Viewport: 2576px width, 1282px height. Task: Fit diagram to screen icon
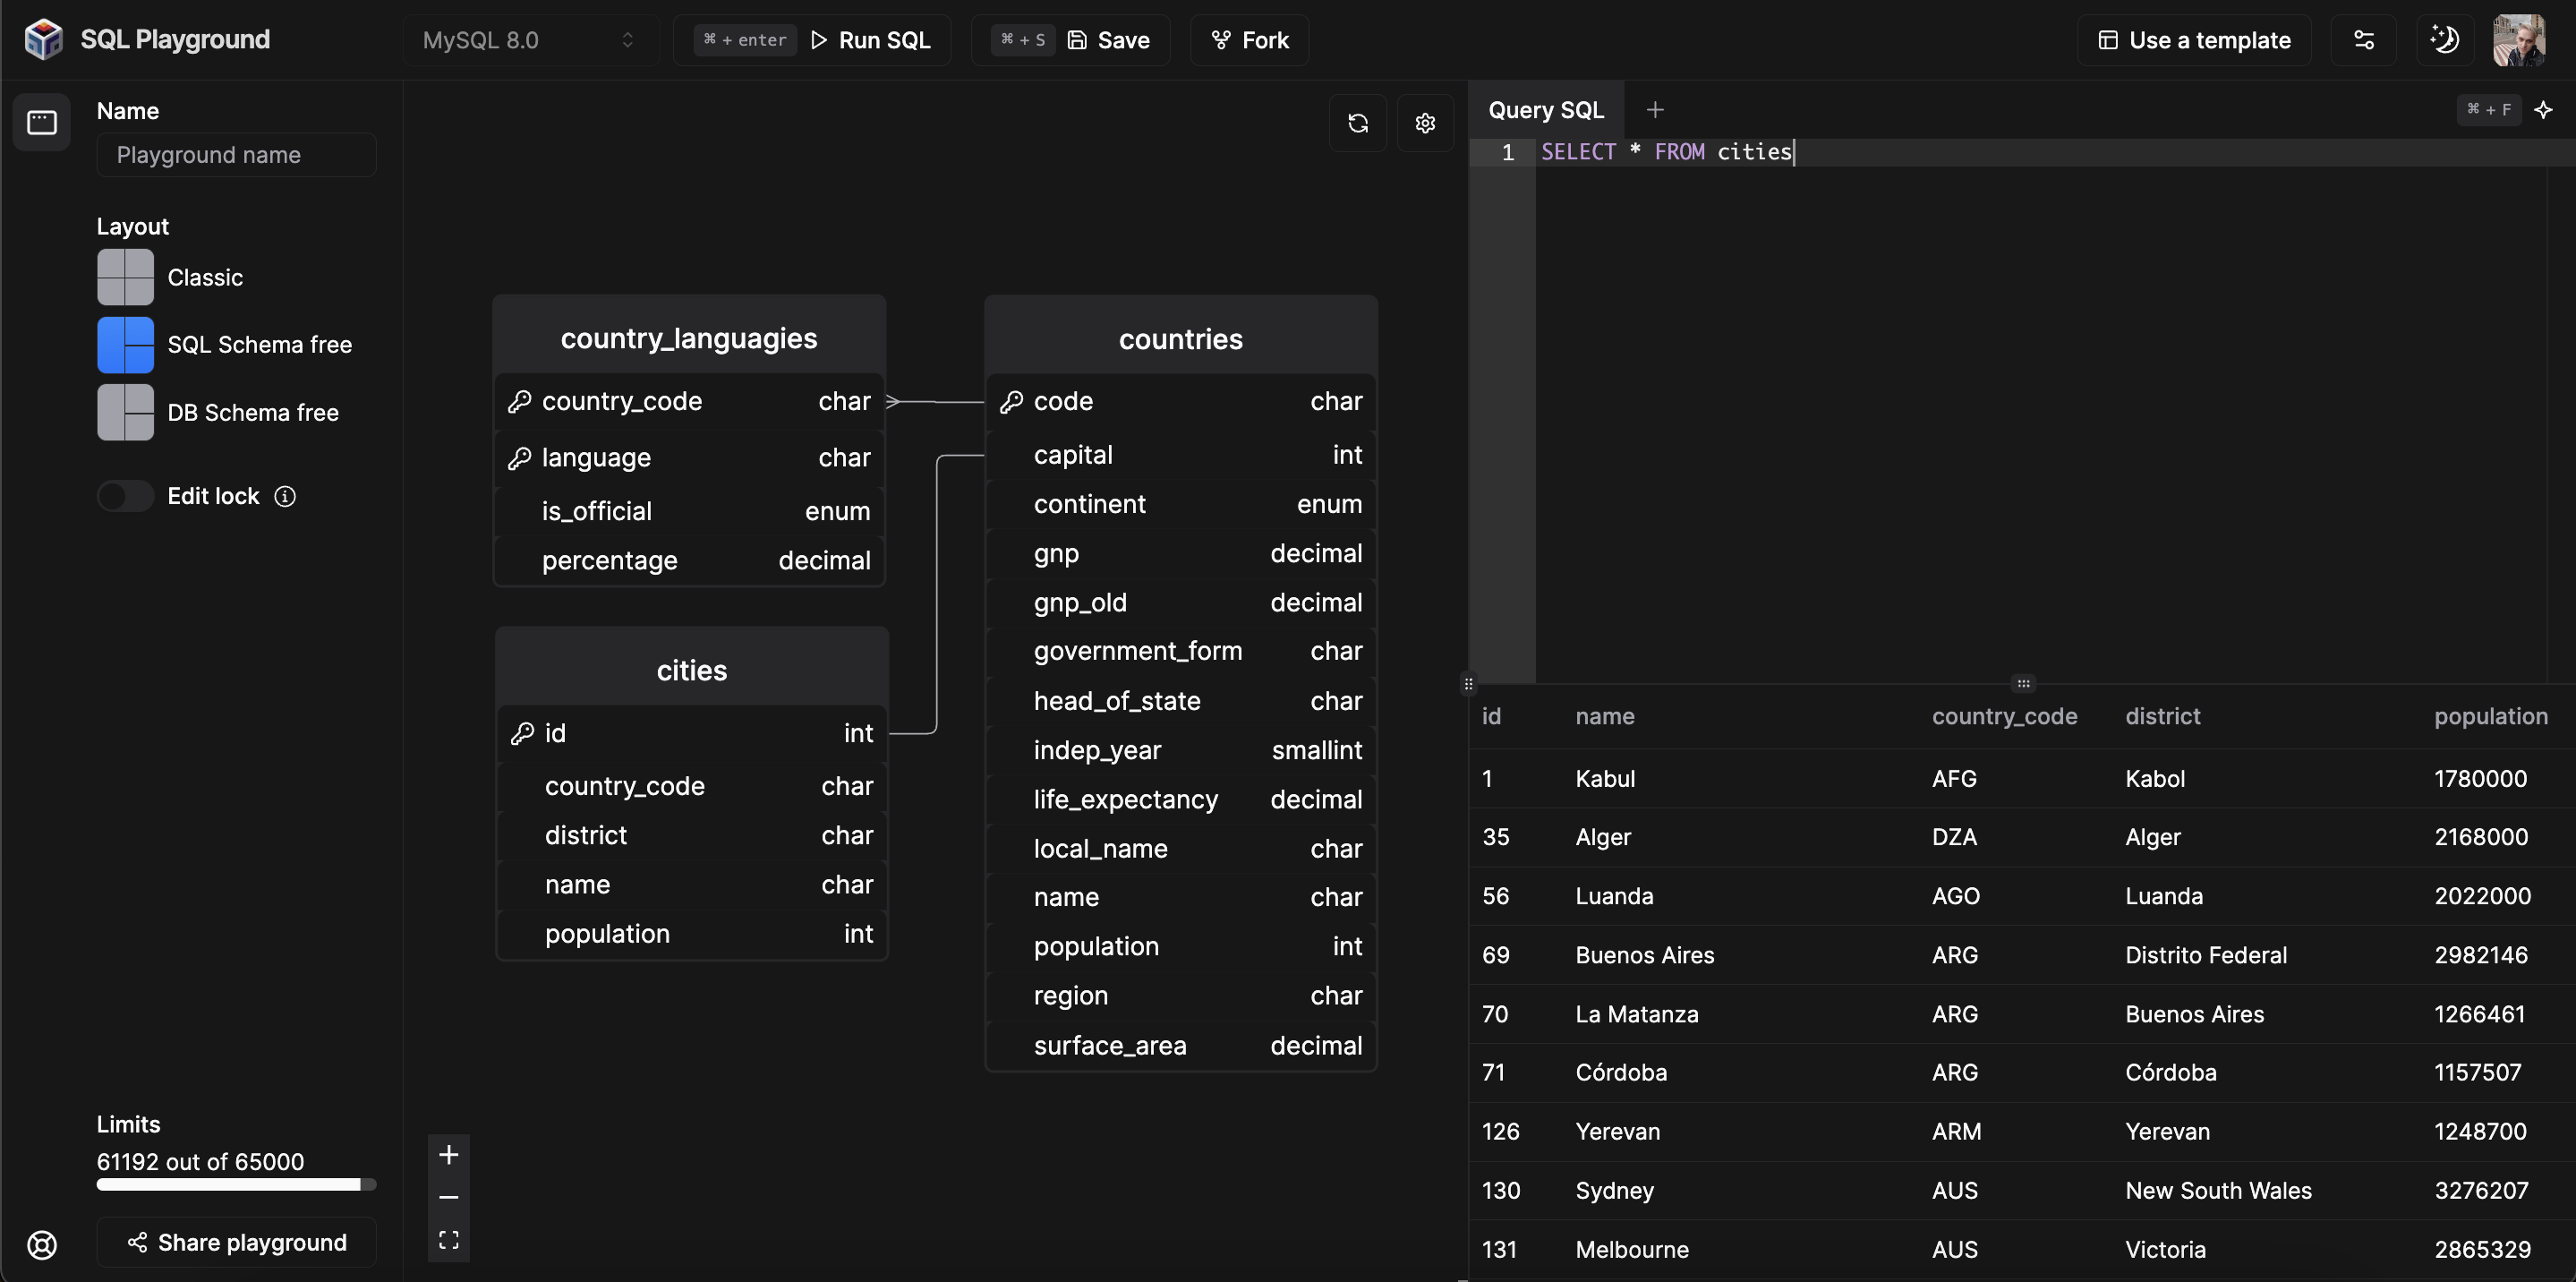click(449, 1240)
